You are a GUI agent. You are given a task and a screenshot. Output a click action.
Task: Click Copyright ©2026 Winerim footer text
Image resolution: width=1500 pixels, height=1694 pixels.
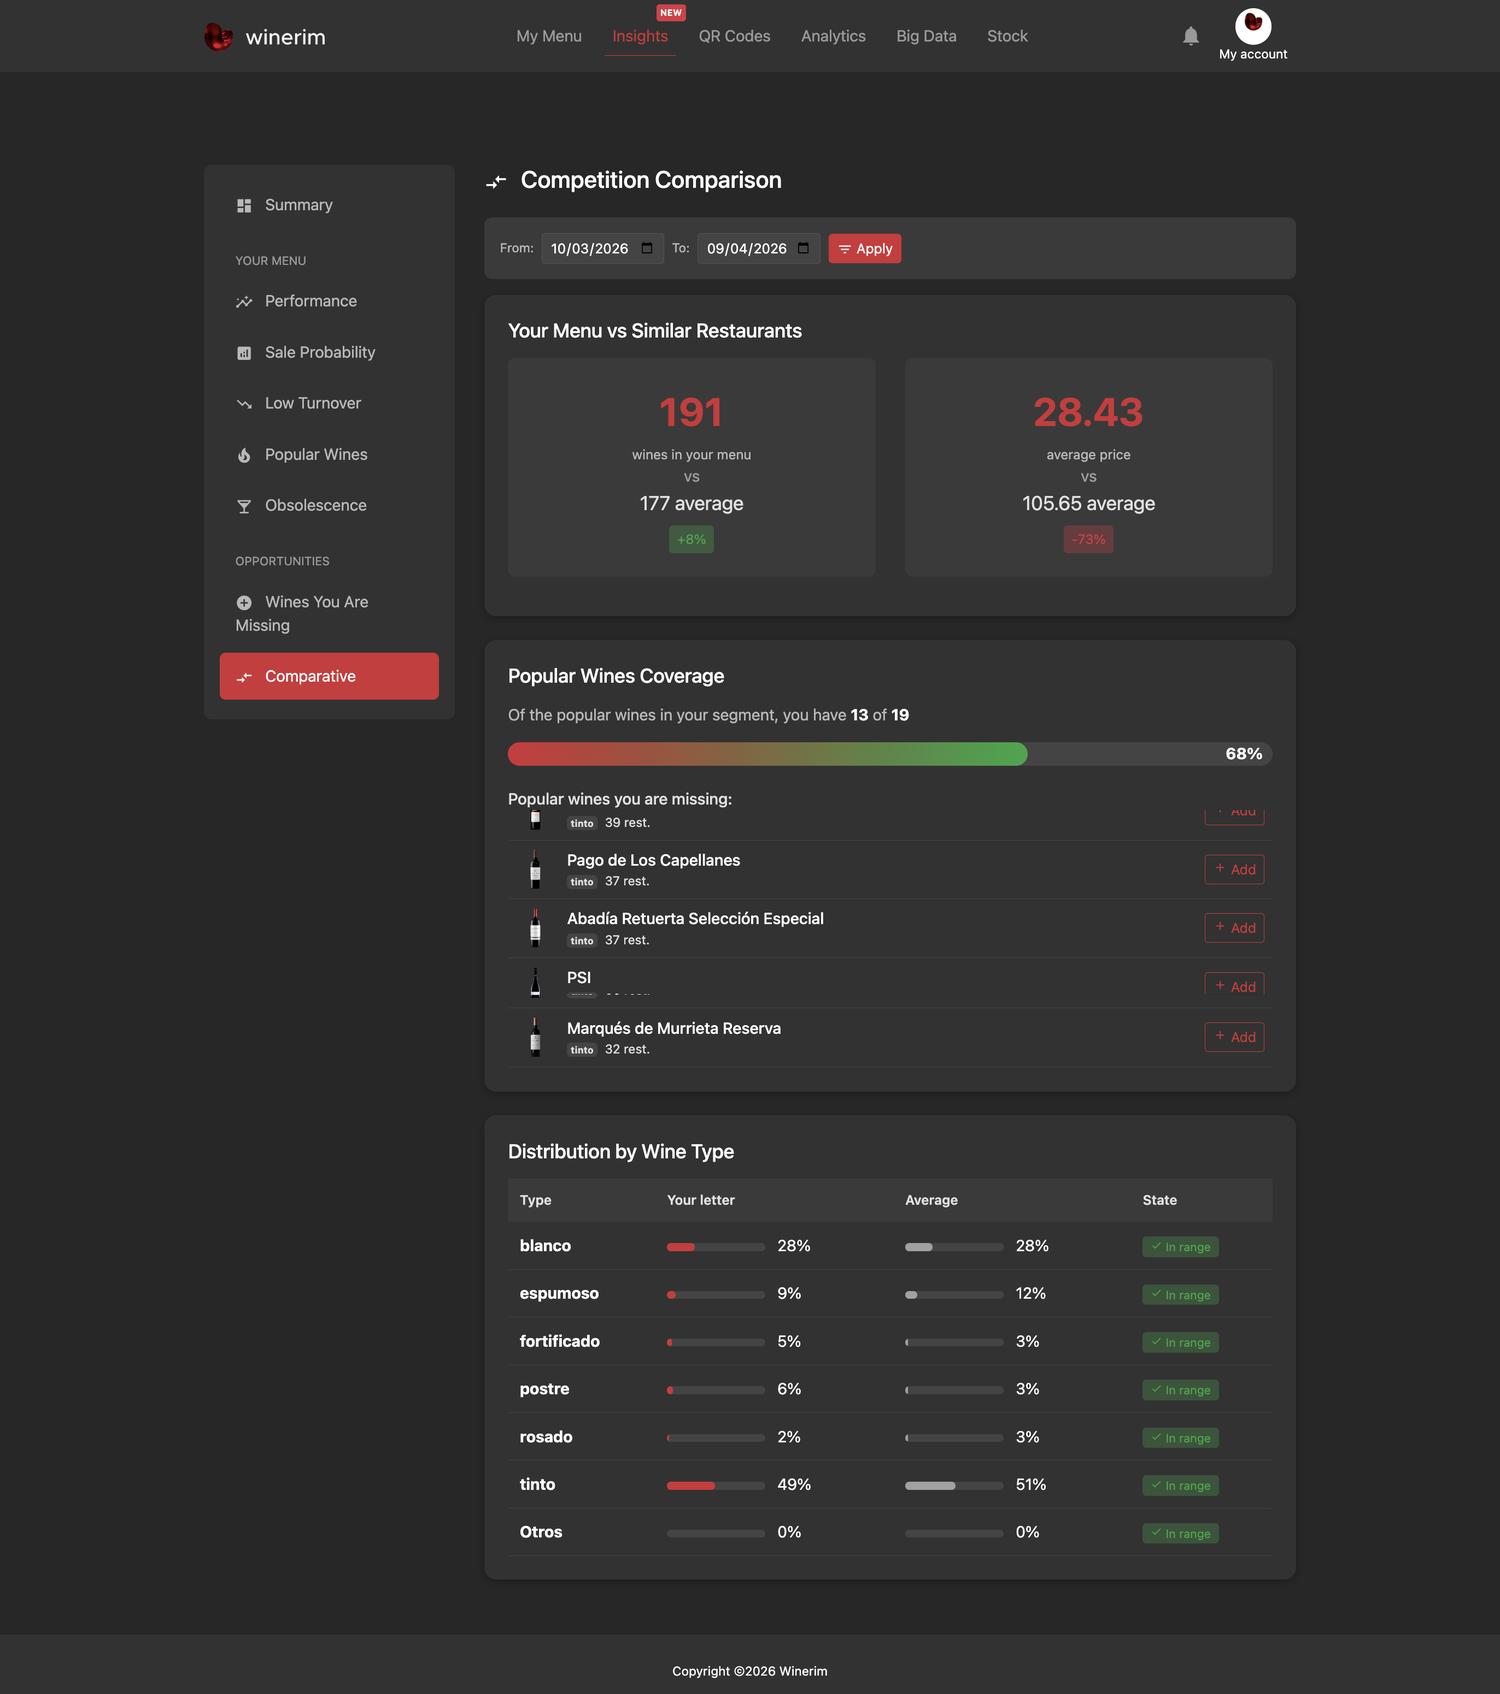(x=750, y=1671)
